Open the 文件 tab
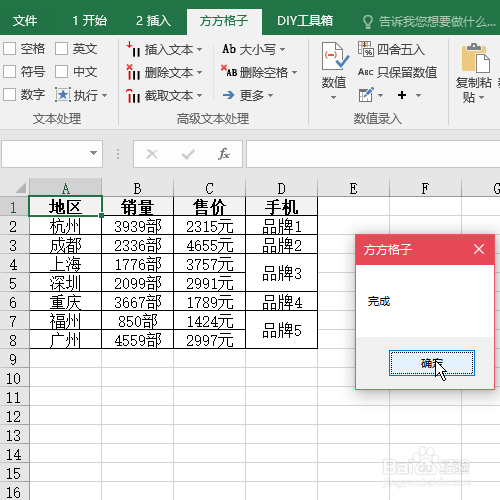This screenshot has height=500, width=500. (25, 21)
